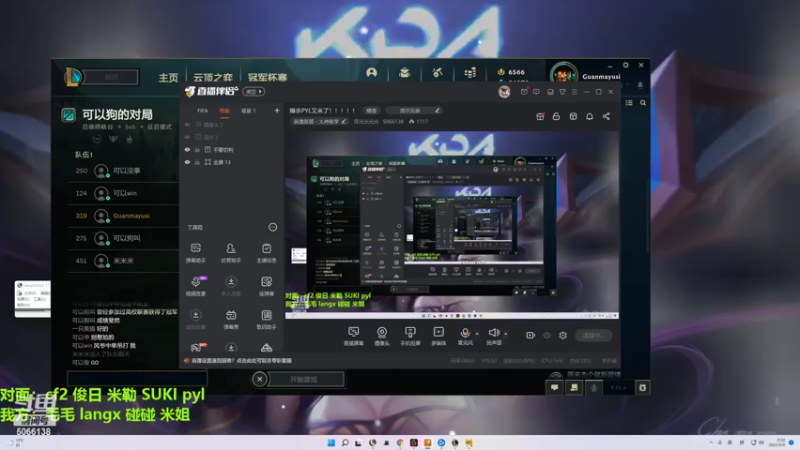Select player 可以win in team list
Screen dimensions: 800x450
tap(123, 193)
